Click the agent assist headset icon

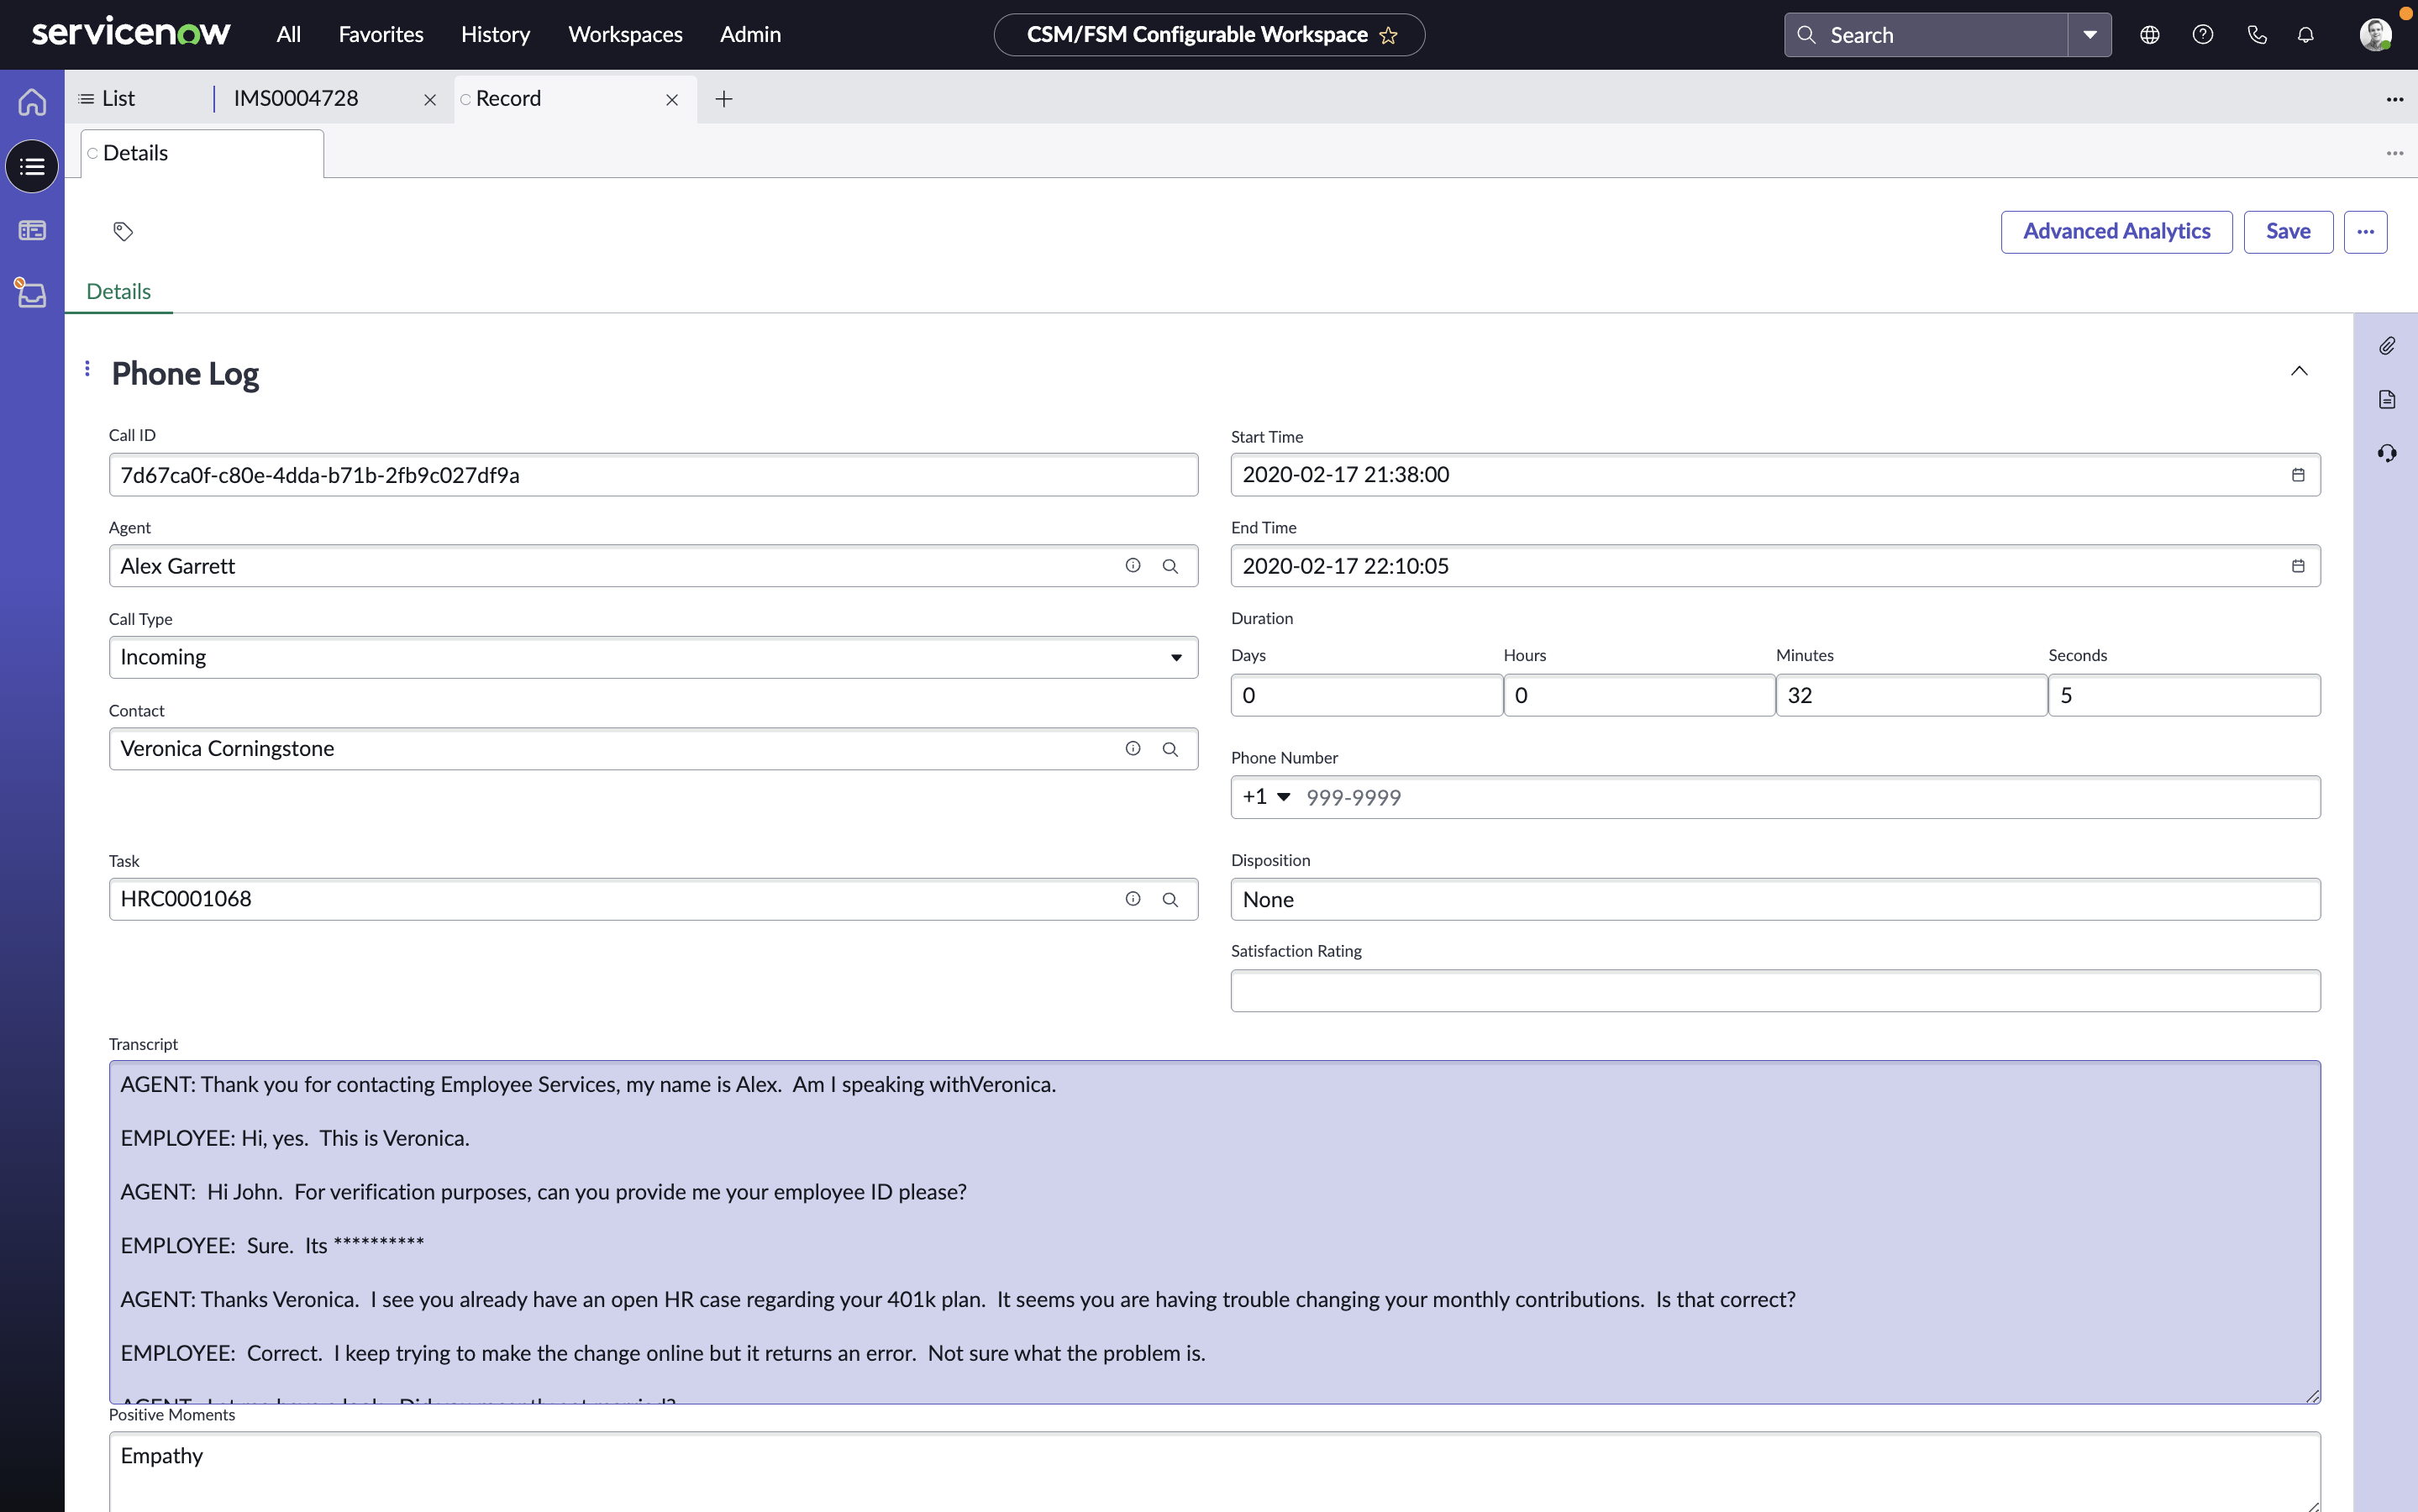tap(2389, 453)
